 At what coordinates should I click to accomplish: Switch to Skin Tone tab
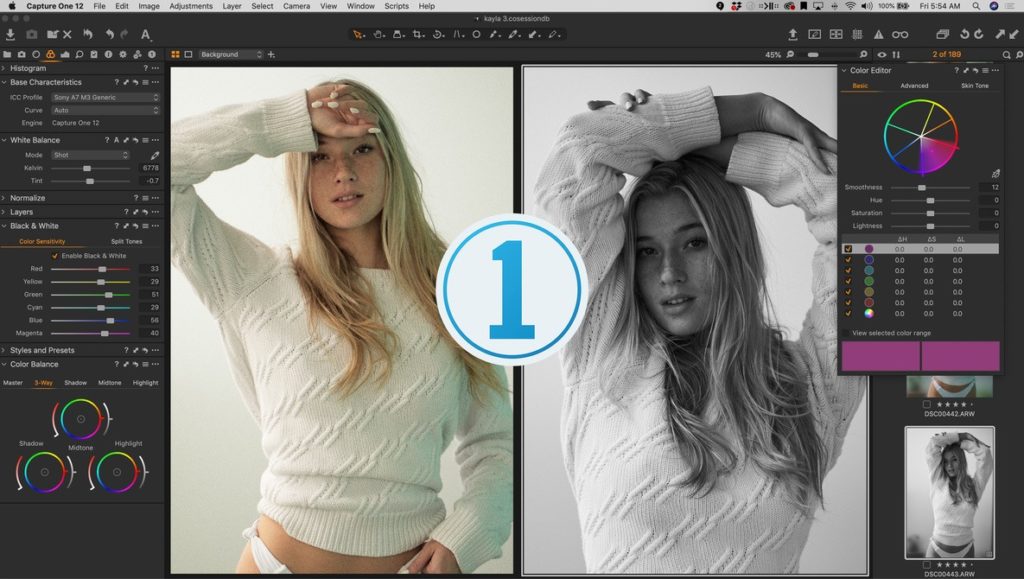[x=974, y=86]
